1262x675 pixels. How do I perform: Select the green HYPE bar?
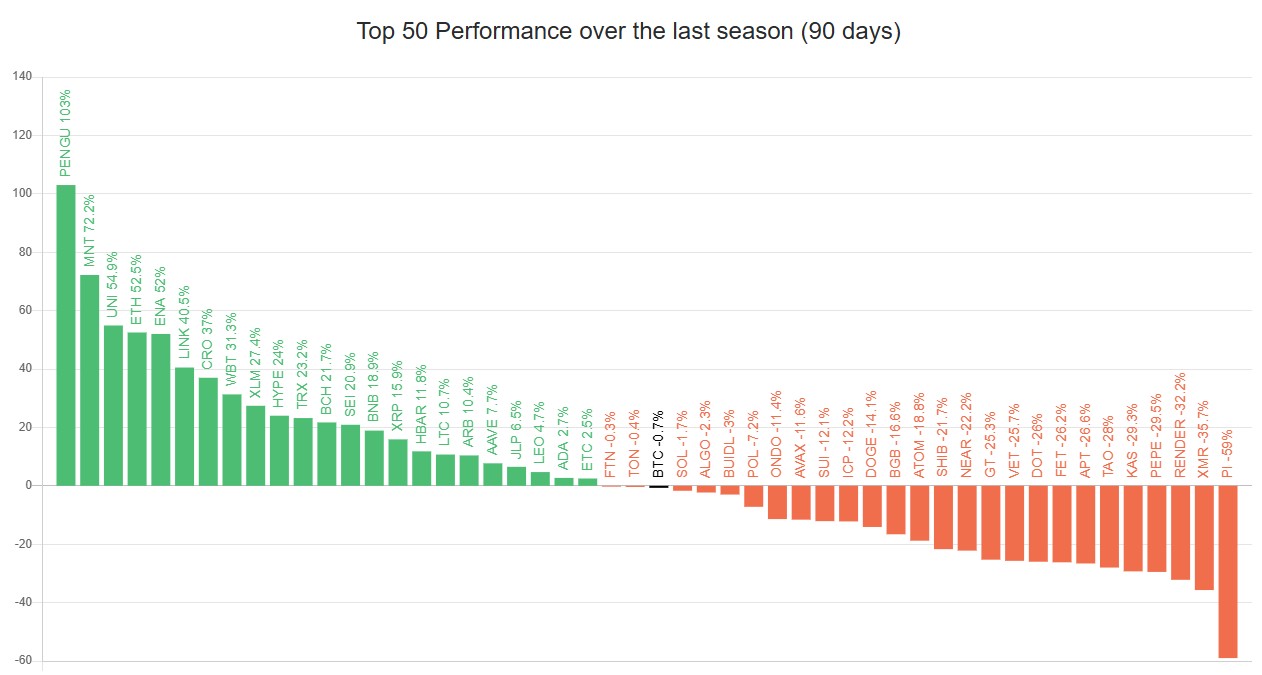279,450
